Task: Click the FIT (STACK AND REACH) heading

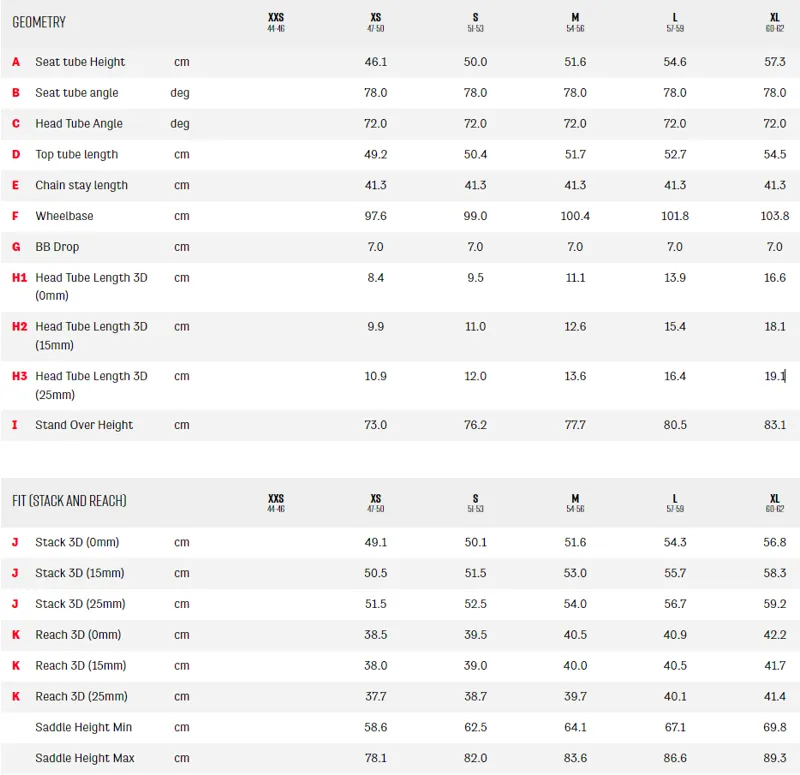Action: coord(69,501)
